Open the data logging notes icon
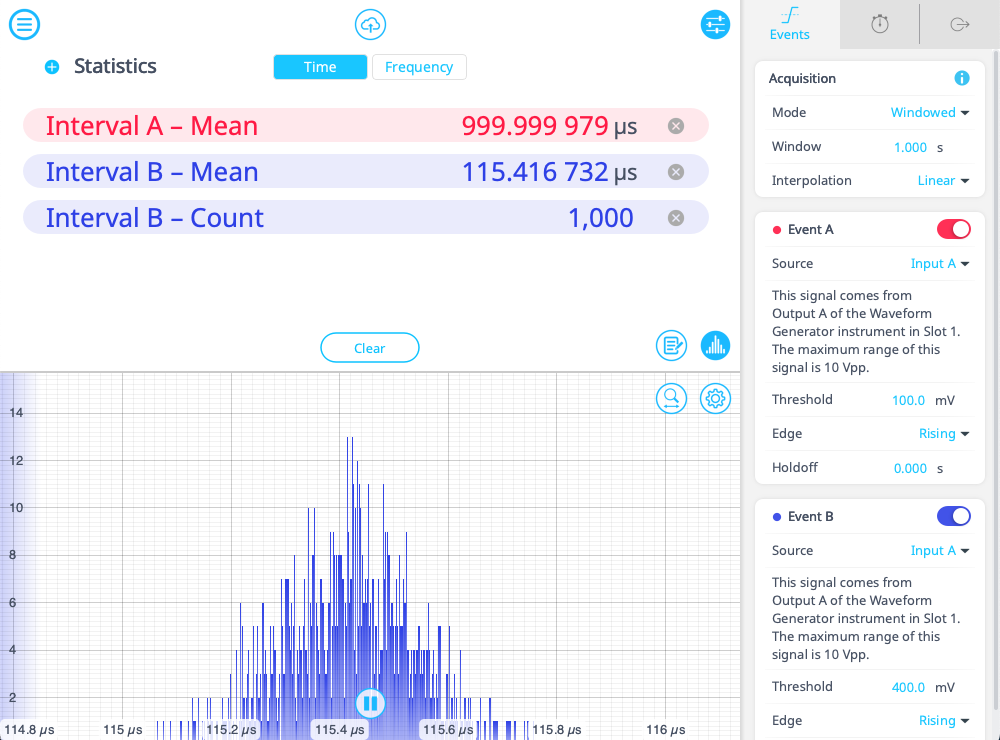1000x740 pixels. click(671, 346)
